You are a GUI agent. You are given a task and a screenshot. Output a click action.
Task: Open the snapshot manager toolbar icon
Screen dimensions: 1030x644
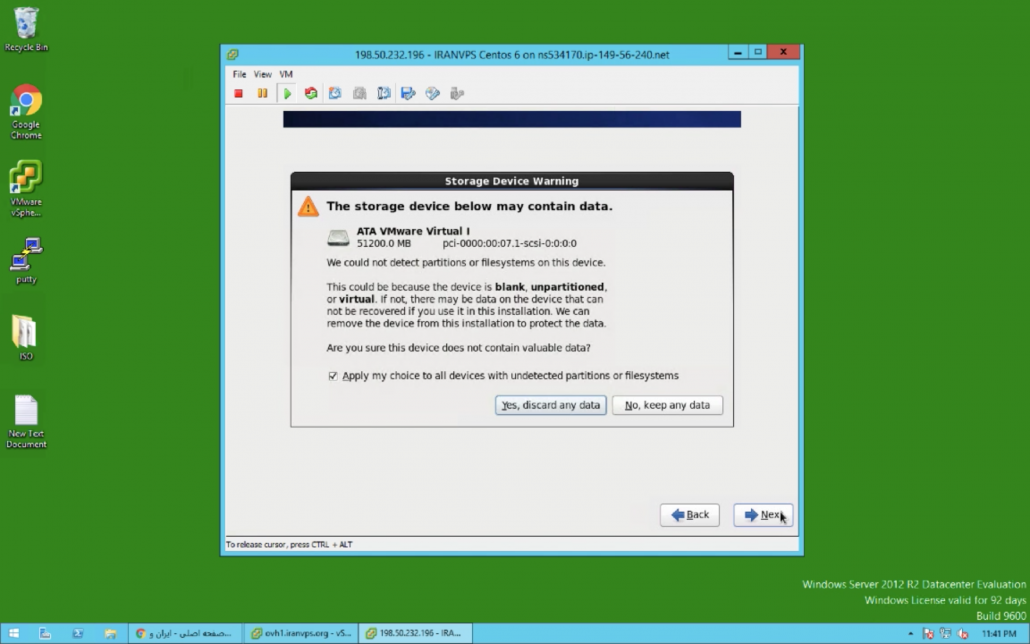383,93
